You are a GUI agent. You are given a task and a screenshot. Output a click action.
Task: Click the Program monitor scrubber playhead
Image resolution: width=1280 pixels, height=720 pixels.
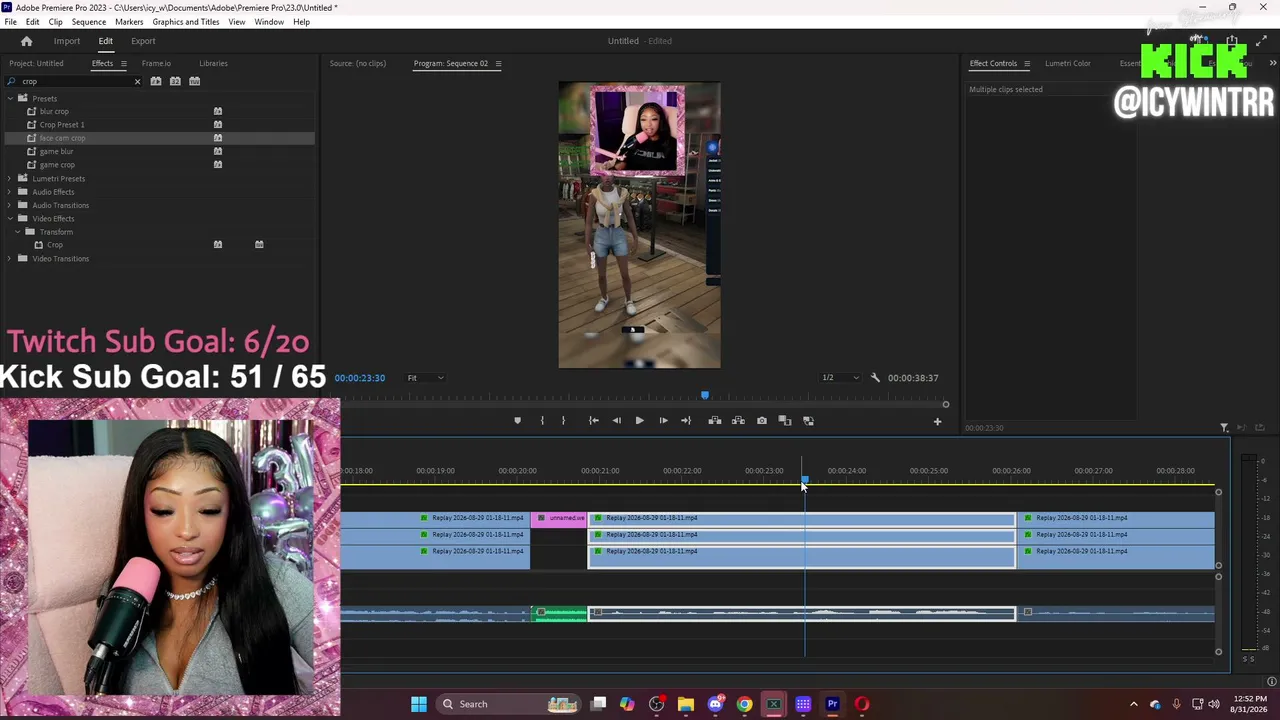click(x=705, y=396)
